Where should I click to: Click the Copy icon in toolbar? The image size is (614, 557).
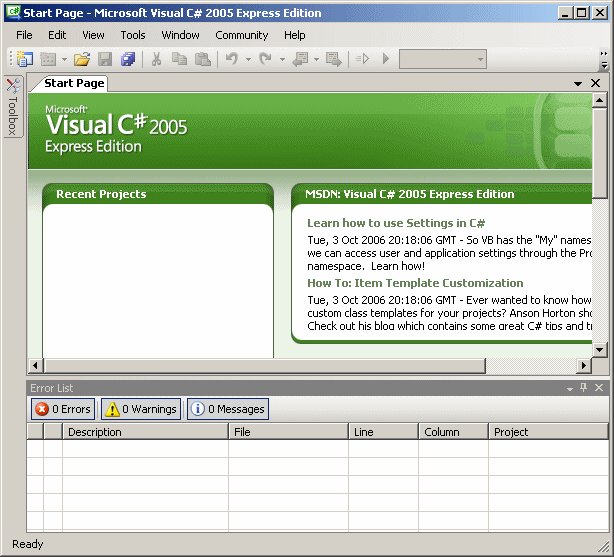pyautogui.click(x=179, y=59)
